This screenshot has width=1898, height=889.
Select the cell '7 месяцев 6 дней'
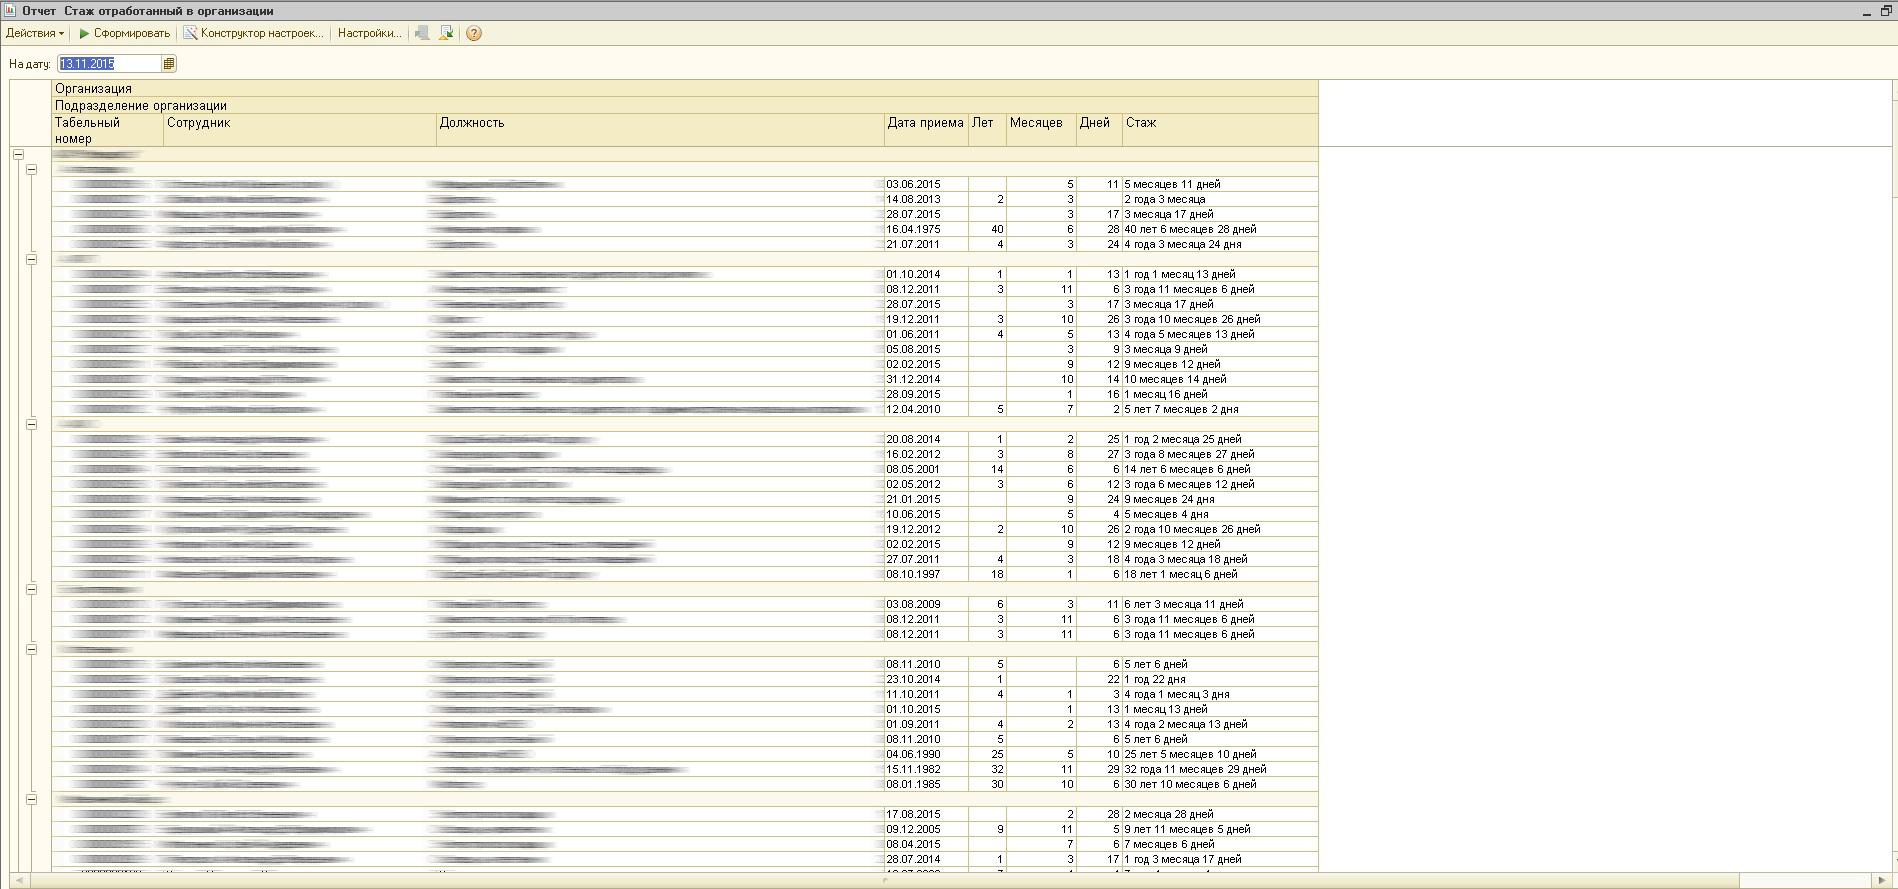(x=1220, y=845)
